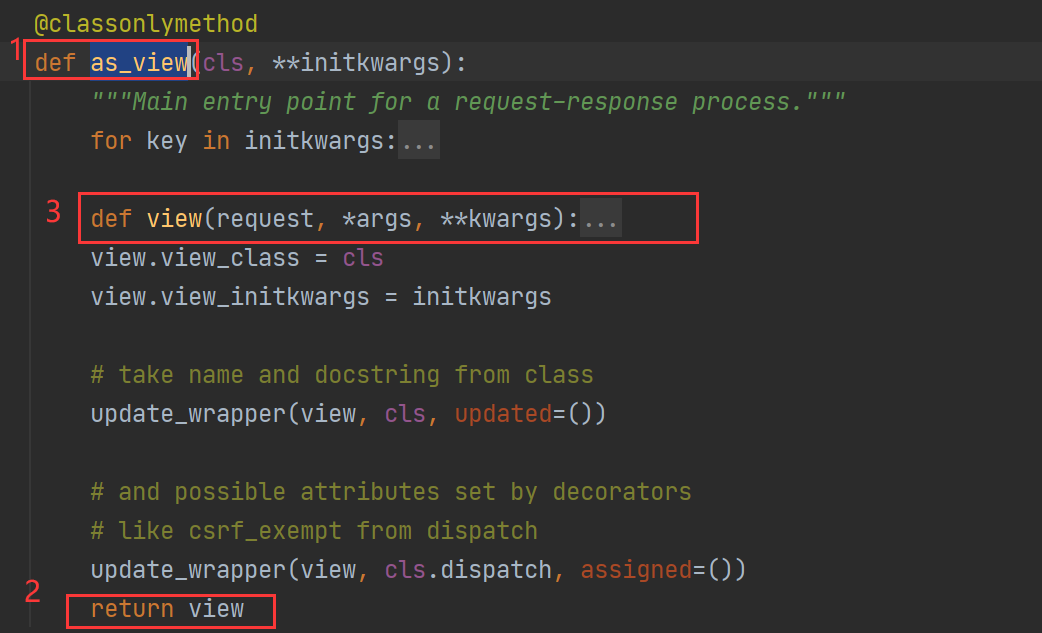Click the **initkwargs parameter in as_view signature
This screenshot has height=633, width=1042.
(356, 62)
